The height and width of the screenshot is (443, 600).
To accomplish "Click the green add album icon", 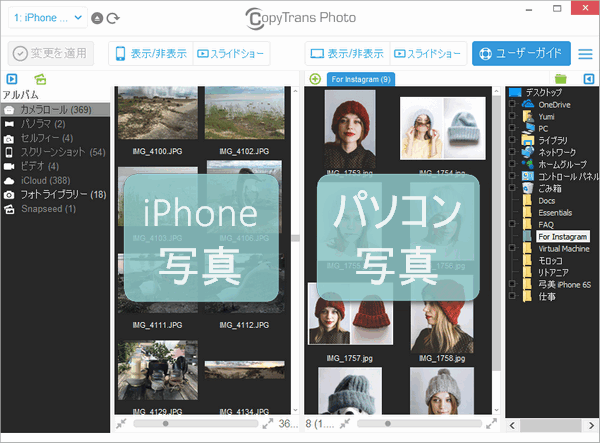I will (40, 79).
